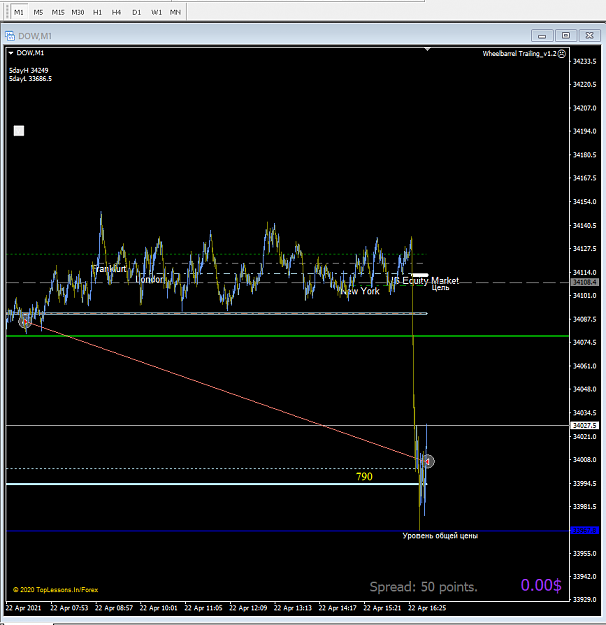Switch to M5 timeframe

(x=38, y=12)
